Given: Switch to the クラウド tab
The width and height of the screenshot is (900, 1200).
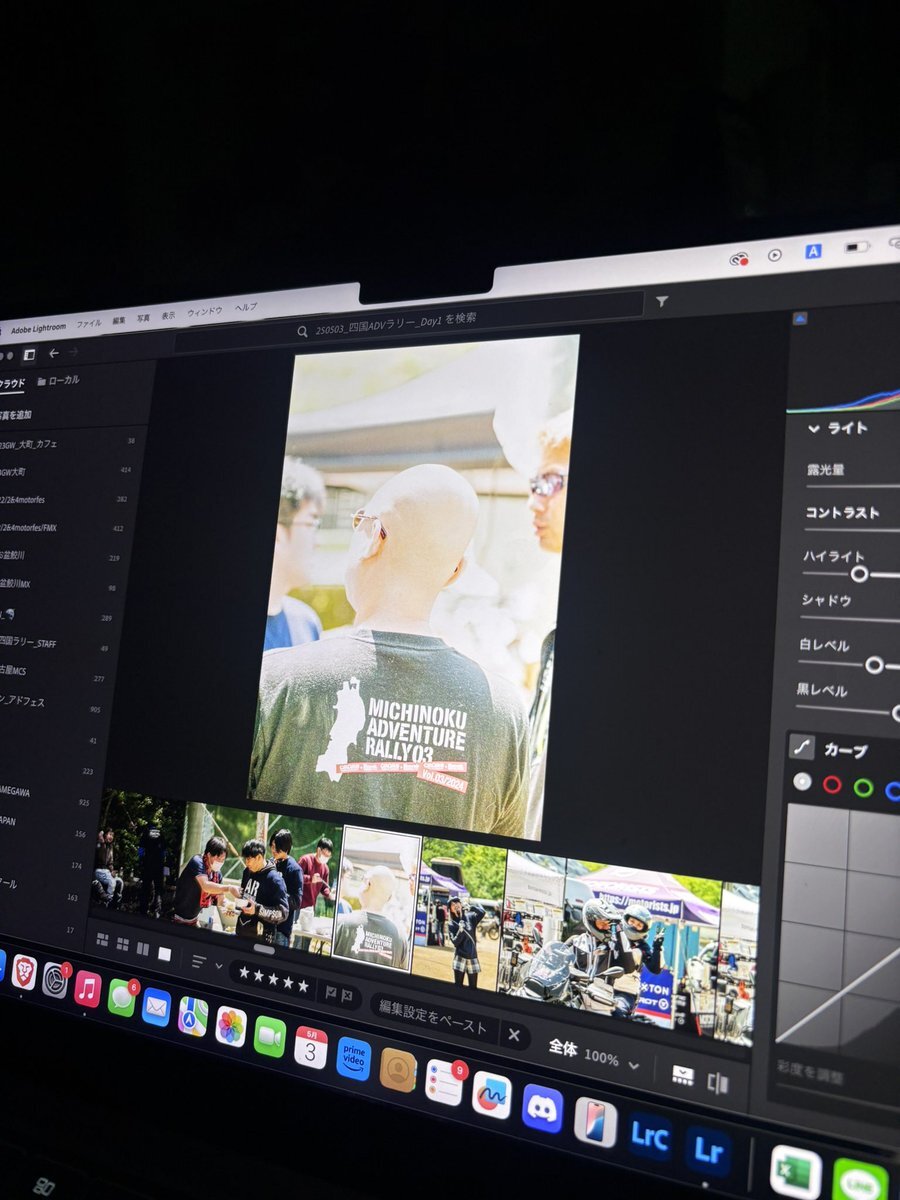Looking at the screenshot, I should 13,383.
